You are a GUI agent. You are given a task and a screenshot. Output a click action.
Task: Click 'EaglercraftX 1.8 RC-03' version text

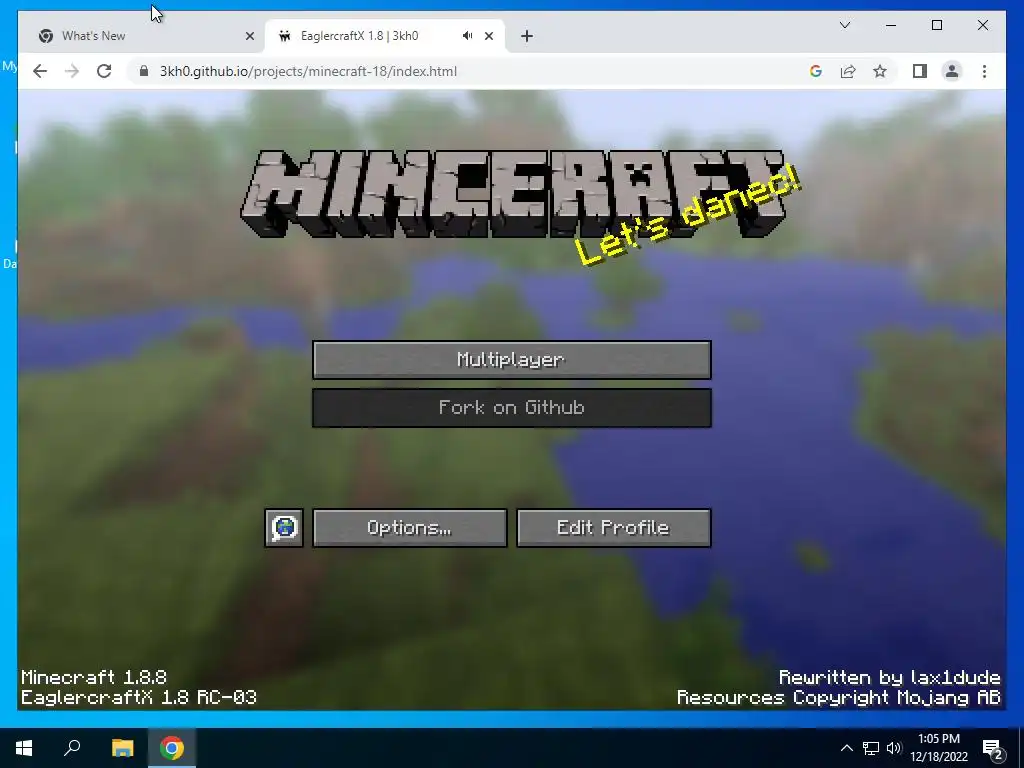[138, 697]
